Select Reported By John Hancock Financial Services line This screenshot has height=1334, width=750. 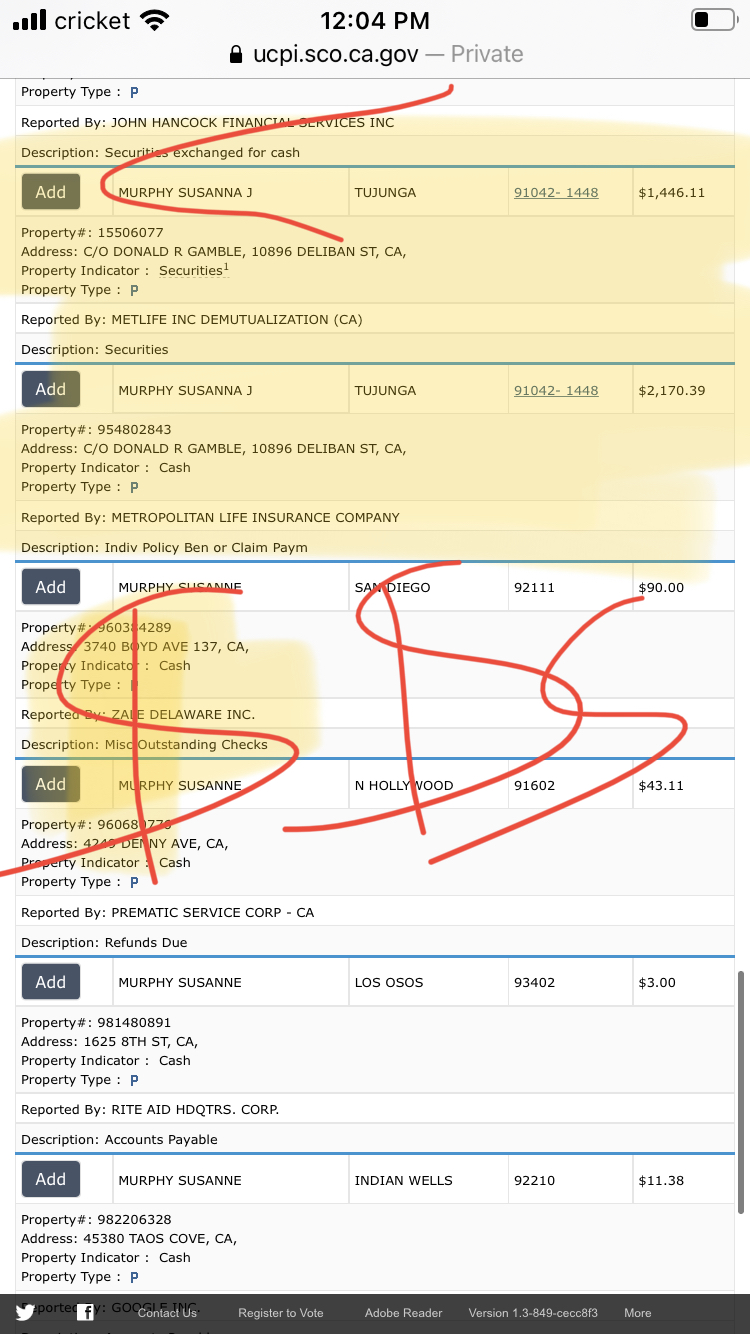coord(208,122)
